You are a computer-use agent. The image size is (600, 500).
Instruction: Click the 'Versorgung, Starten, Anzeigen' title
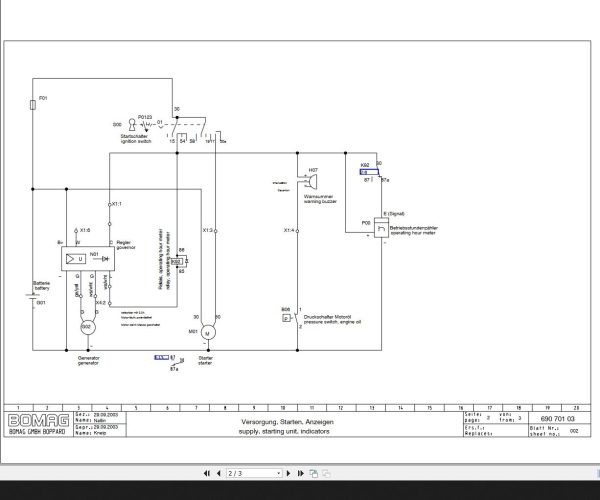pyautogui.click(x=287, y=422)
